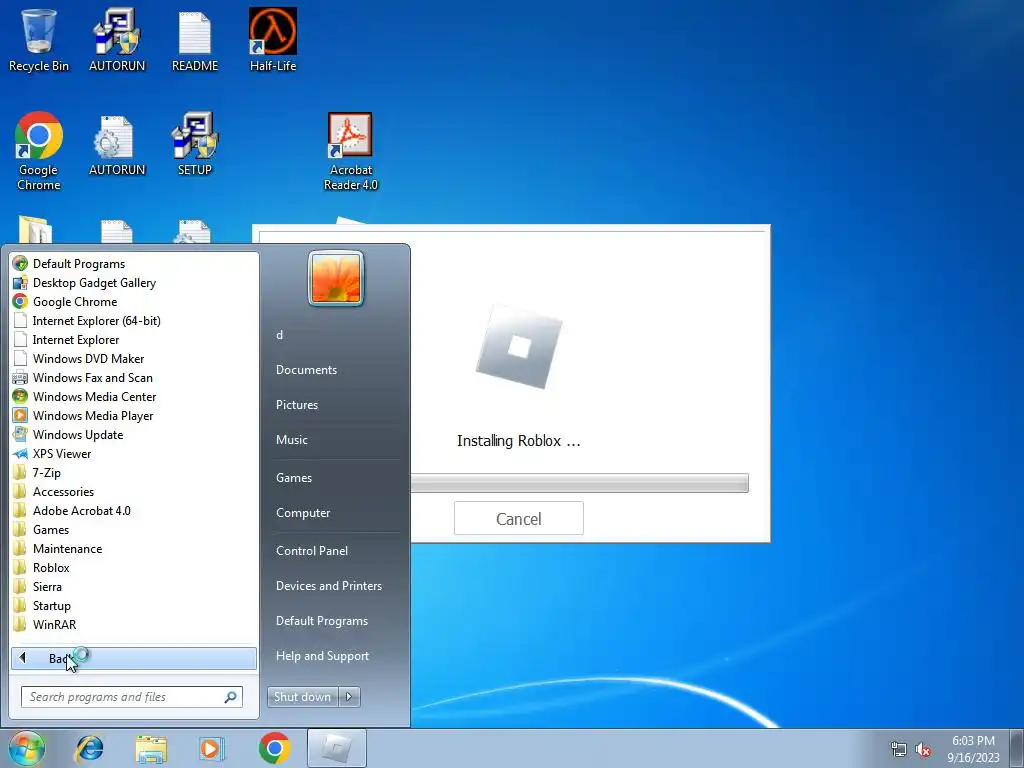The image size is (1024, 768).
Task: Open user folder 'd' link
Action: point(334,335)
